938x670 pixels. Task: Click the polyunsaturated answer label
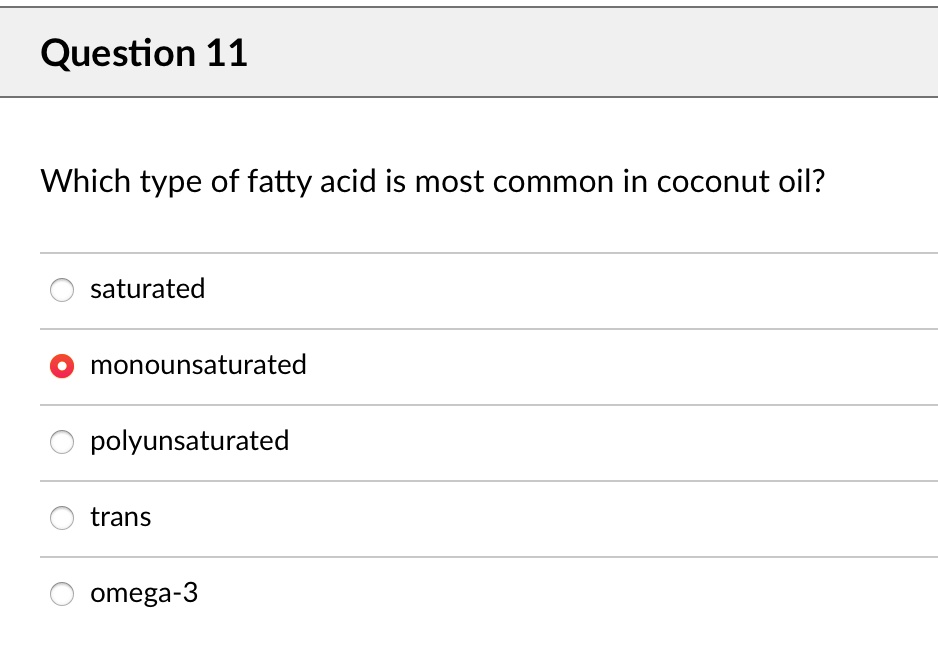[189, 442]
